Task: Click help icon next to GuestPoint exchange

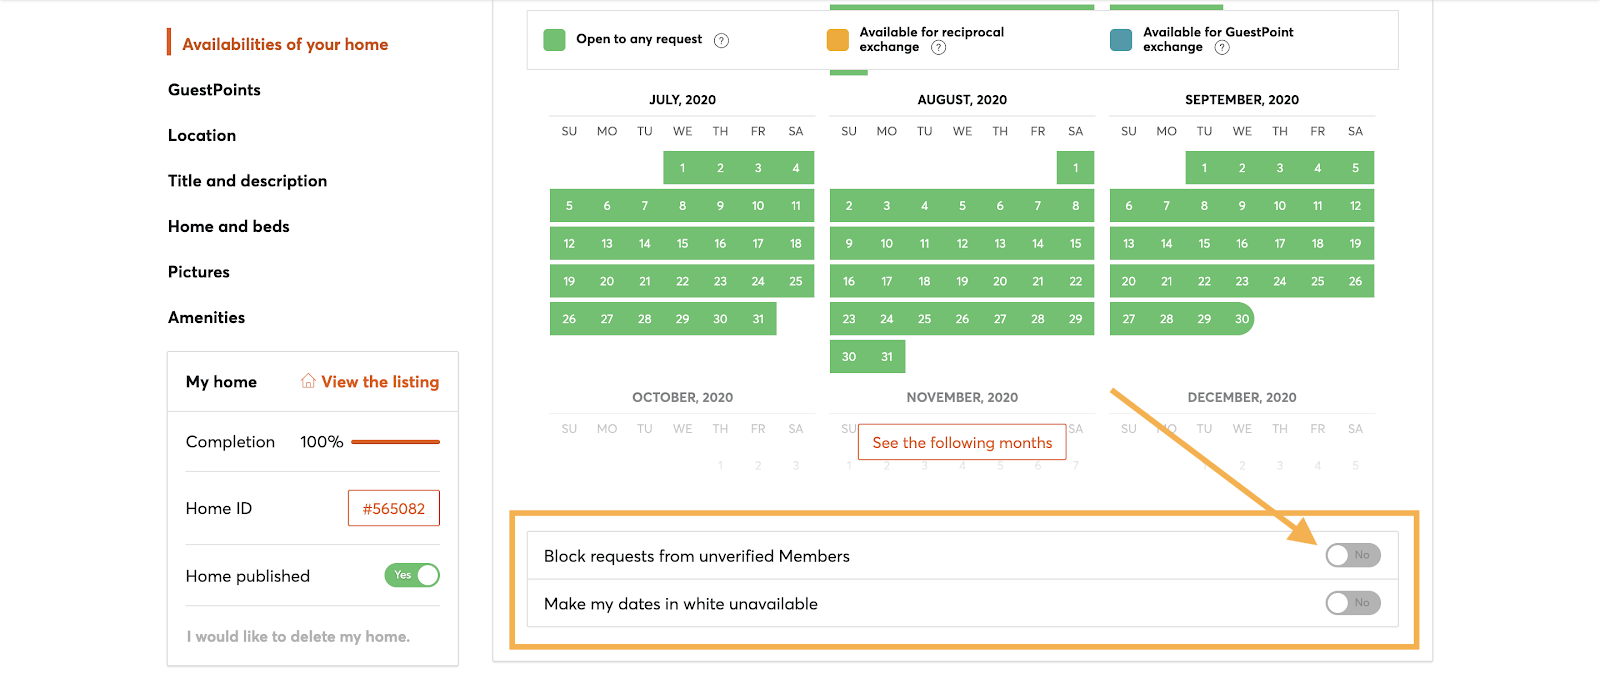Action: pos(1221,47)
